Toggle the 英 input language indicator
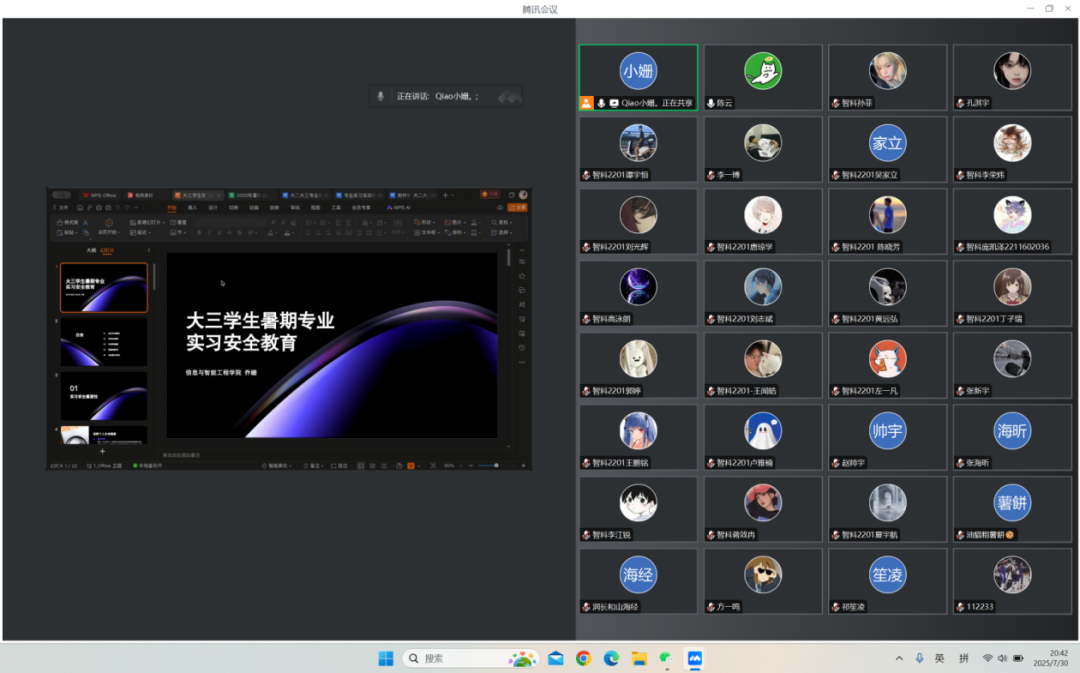Screen dimensions: 1080x673 (x=939, y=659)
